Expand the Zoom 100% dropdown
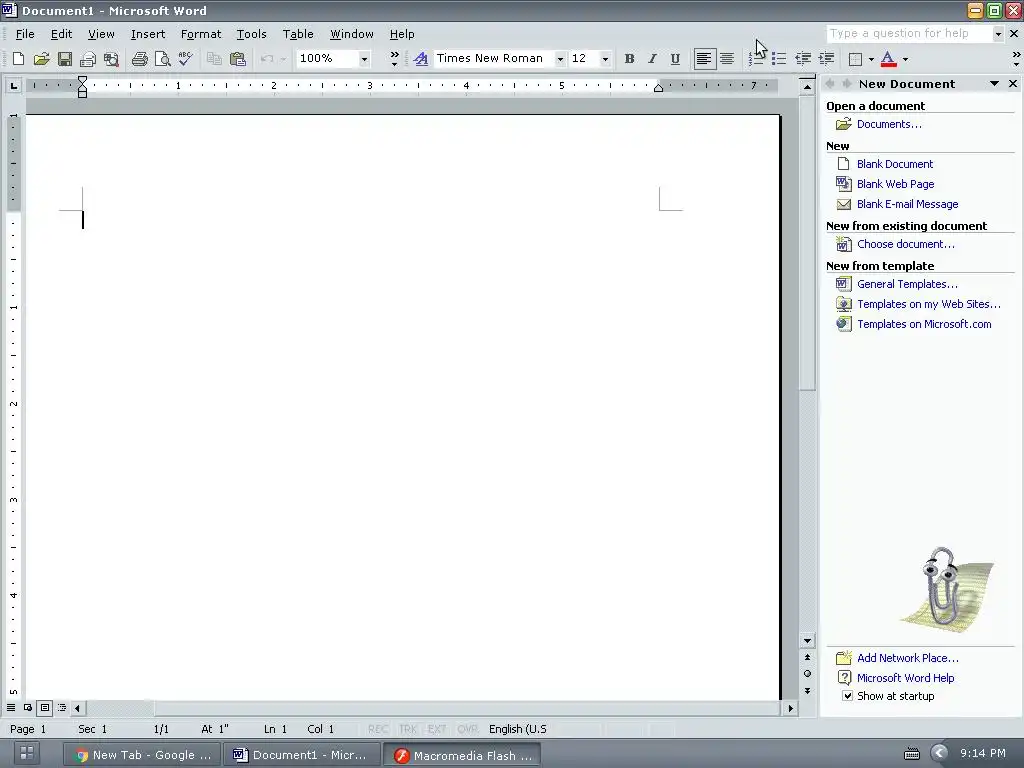This screenshot has width=1024, height=768. coord(364,59)
